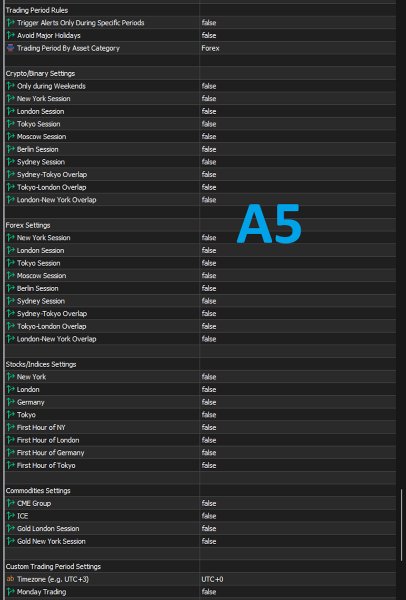Select Gold New York Session parameter label
The height and width of the screenshot is (600, 406).
[x=51, y=541]
